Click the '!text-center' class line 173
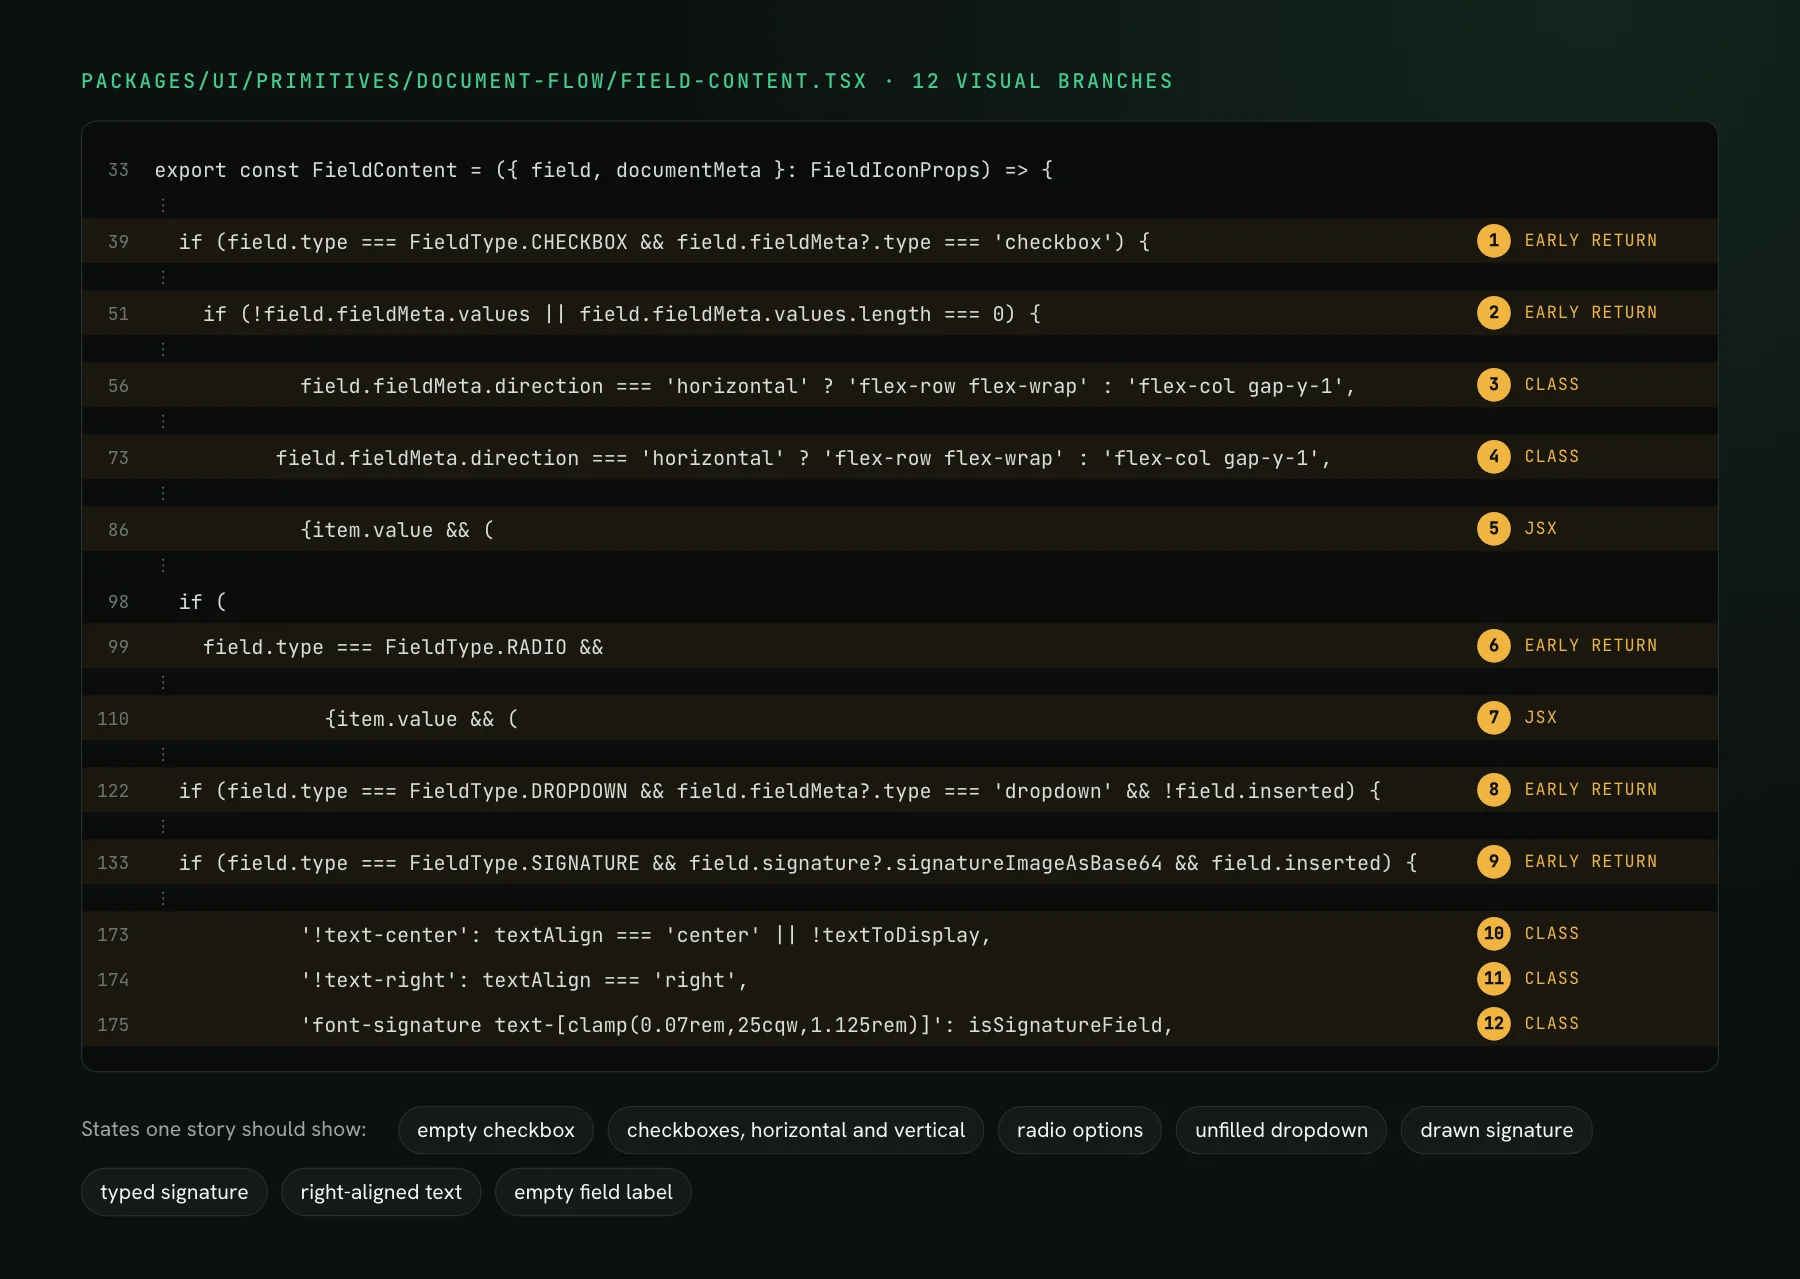The height and width of the screenshot is (1279, 1800). pos(645,935)
